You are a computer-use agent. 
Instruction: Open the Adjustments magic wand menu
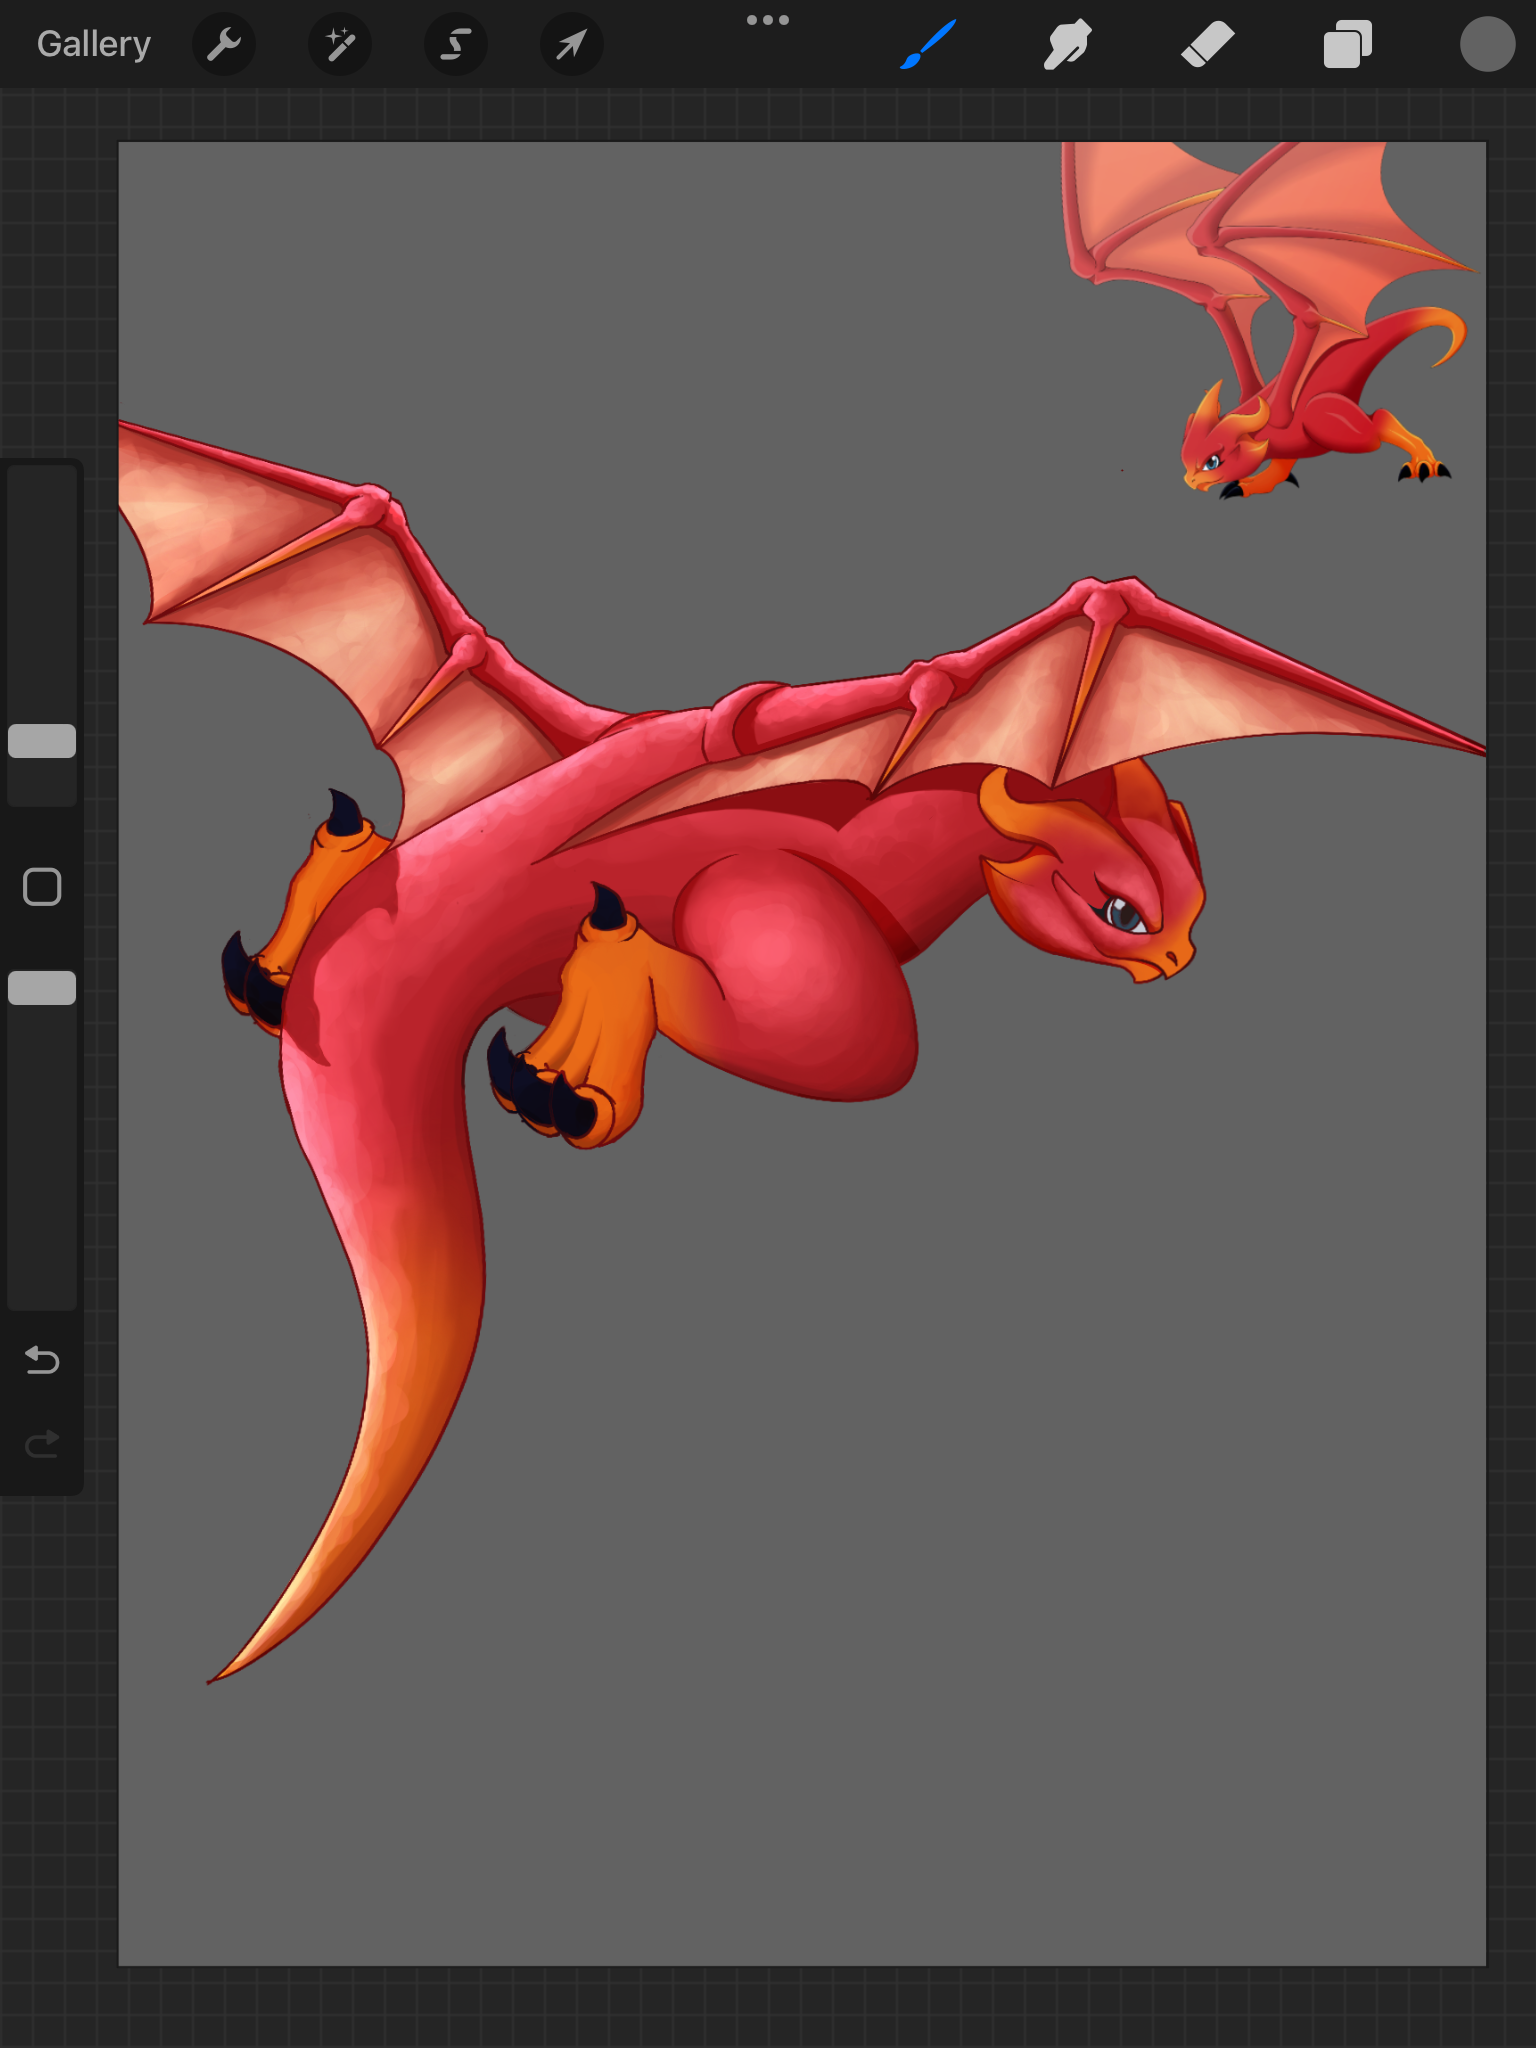point(340,44)
